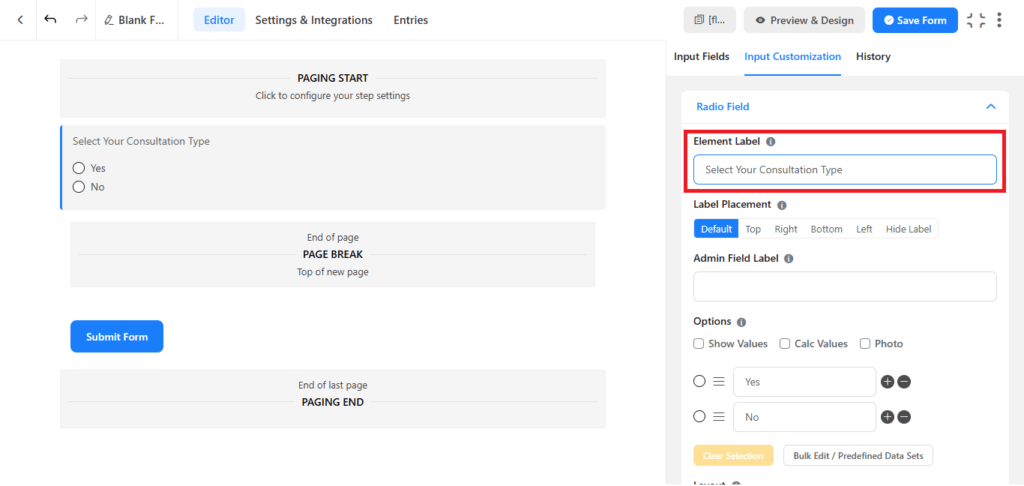Viewport: 1024px width, 486px height.
Task: Click the Submit Form button
Action: pyautogui.click(x=117, y=336)
